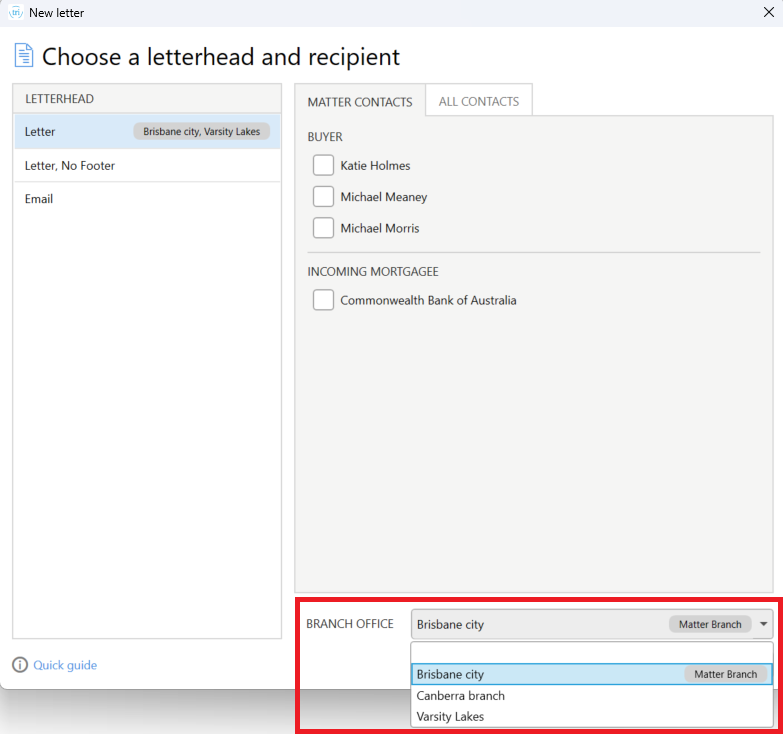Open the Quick guide link
Screen dimensions: 783x734
pyautogui.click(x=65, y=665)
